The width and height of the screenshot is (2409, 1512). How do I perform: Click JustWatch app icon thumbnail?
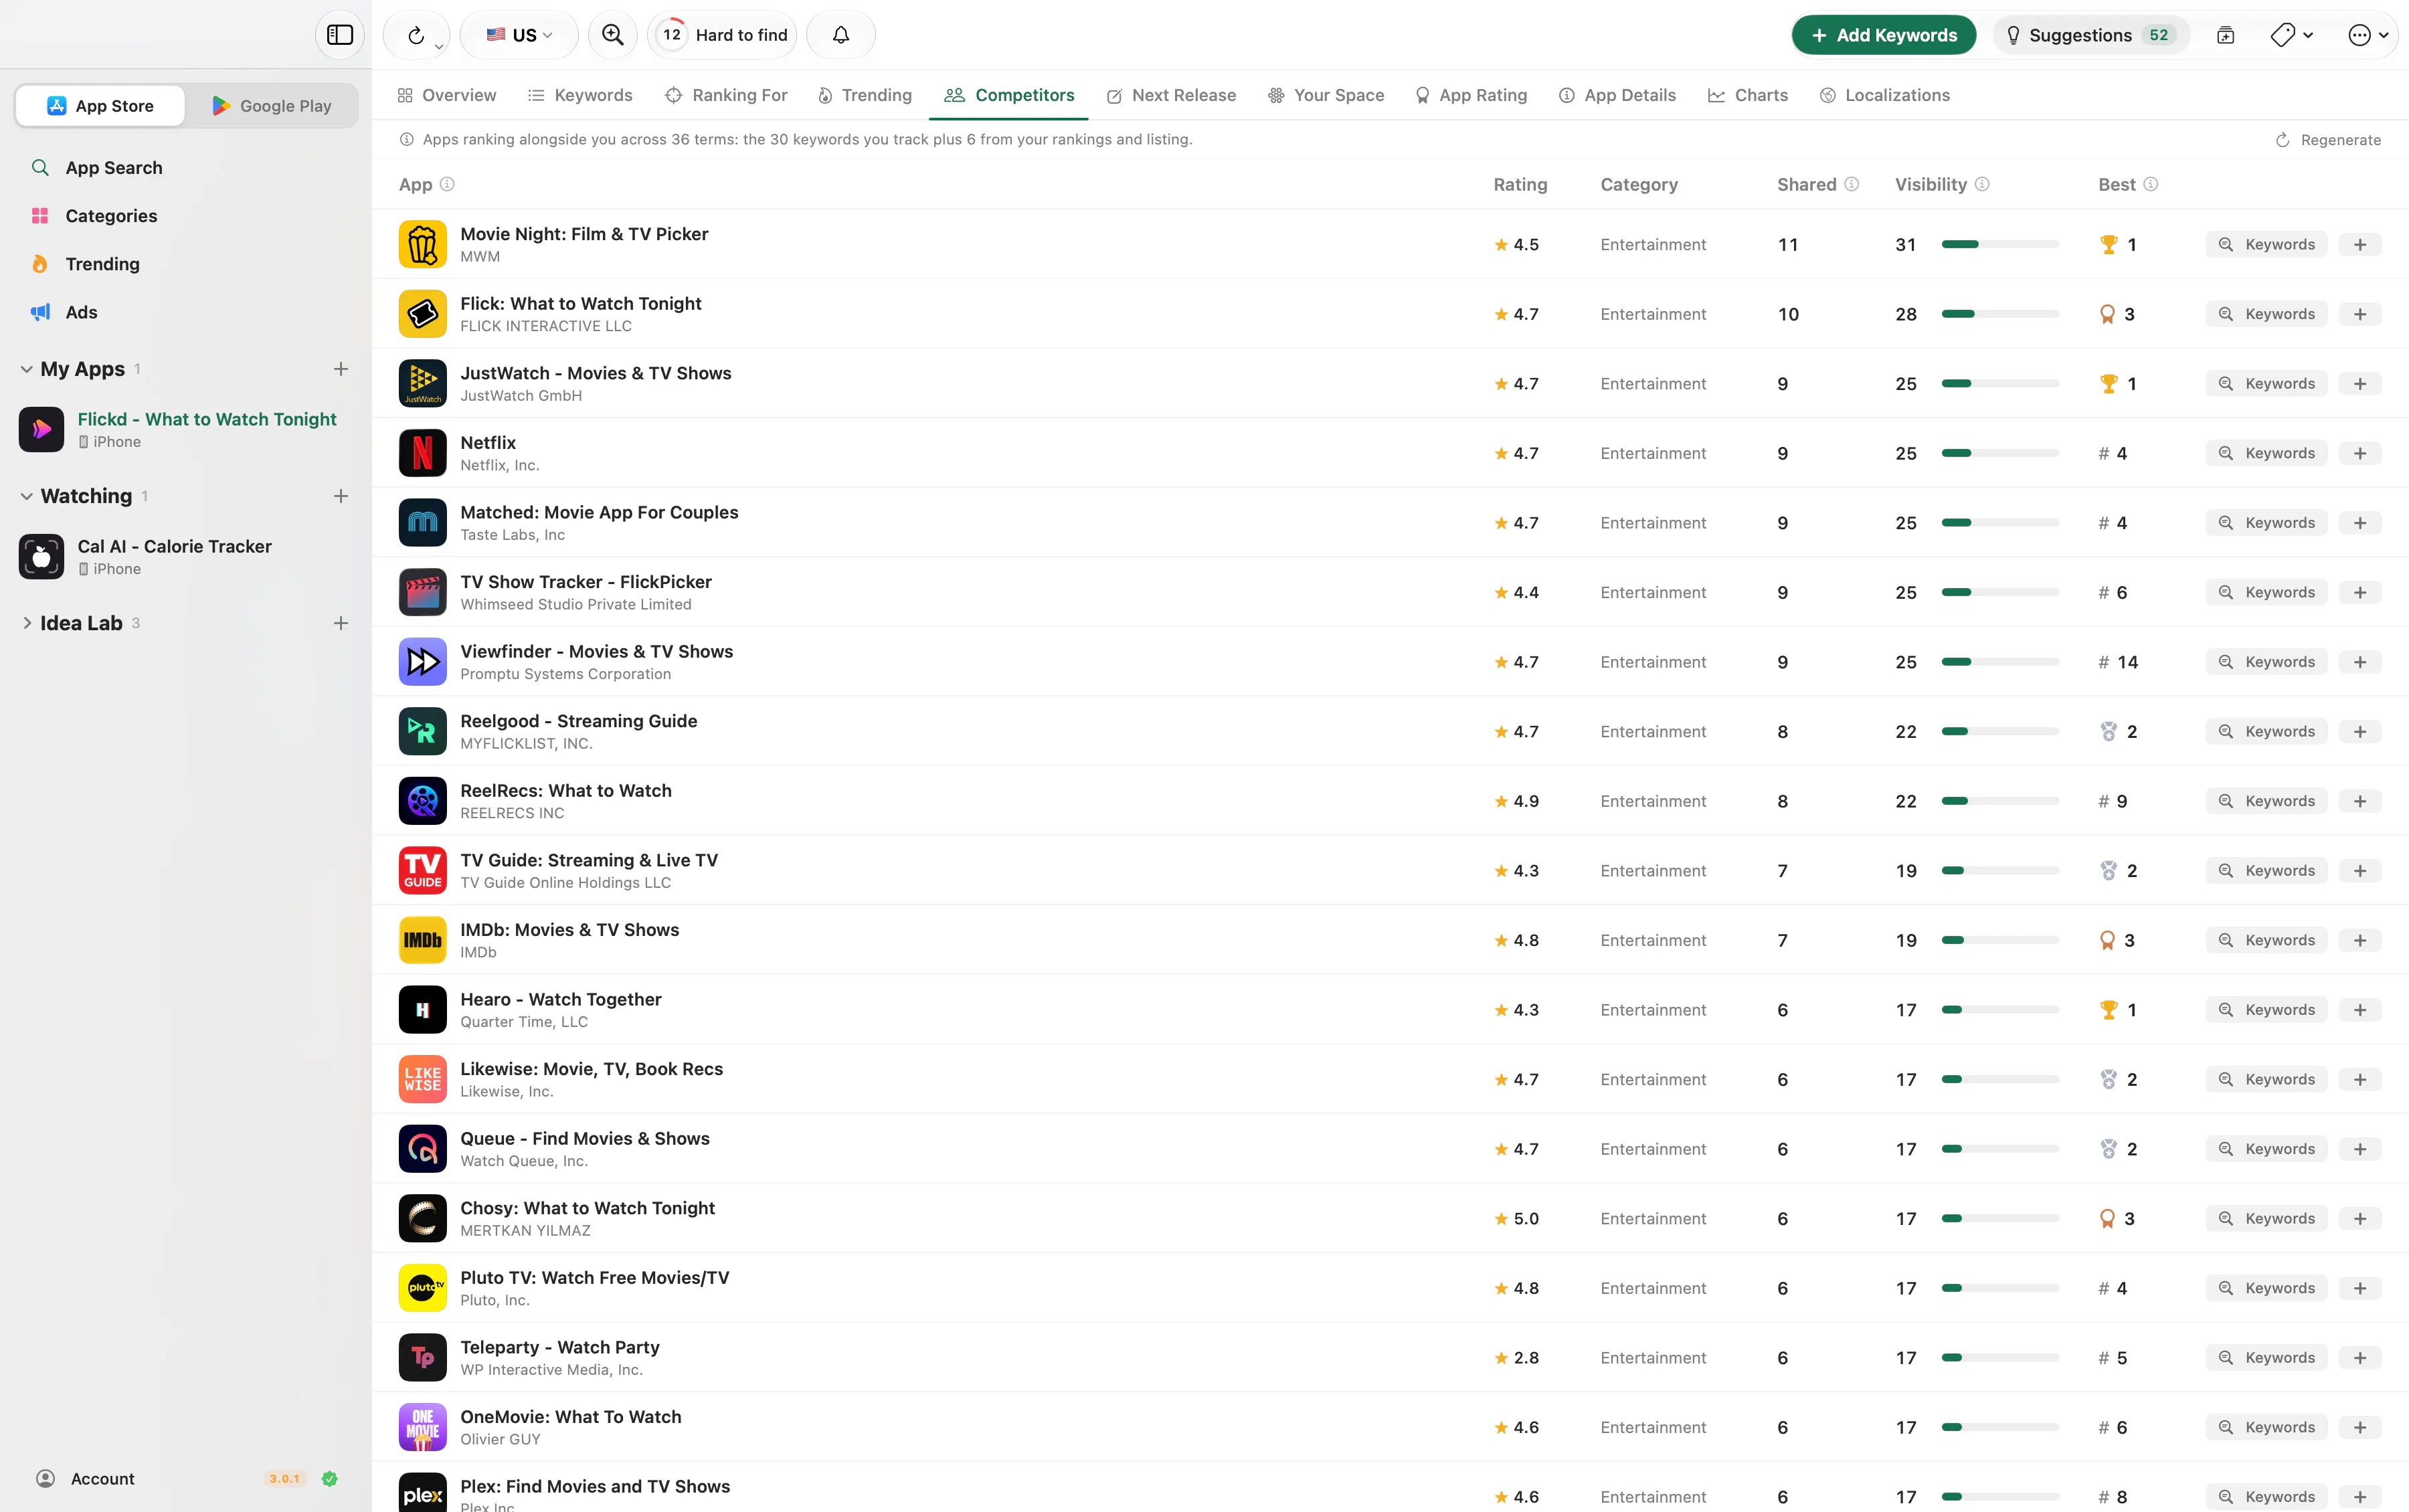pyautogui.click(x=422, y=384)
